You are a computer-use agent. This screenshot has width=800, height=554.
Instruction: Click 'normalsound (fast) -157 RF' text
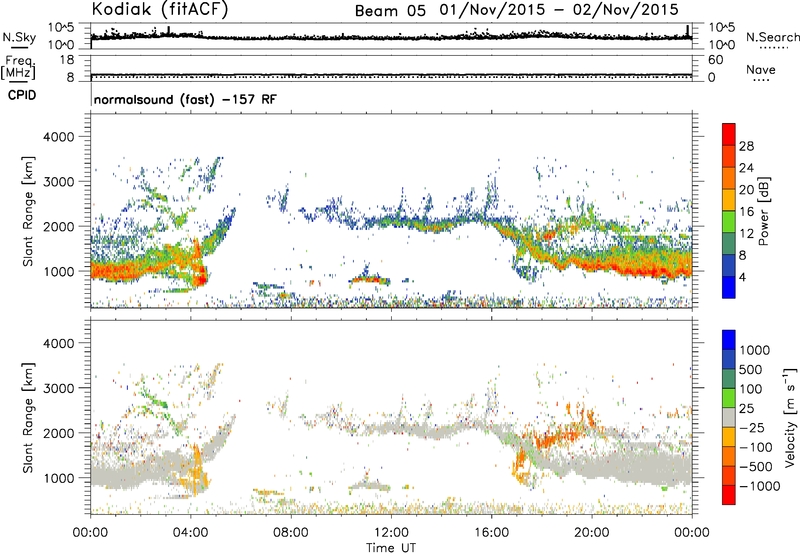click(185, 99)
